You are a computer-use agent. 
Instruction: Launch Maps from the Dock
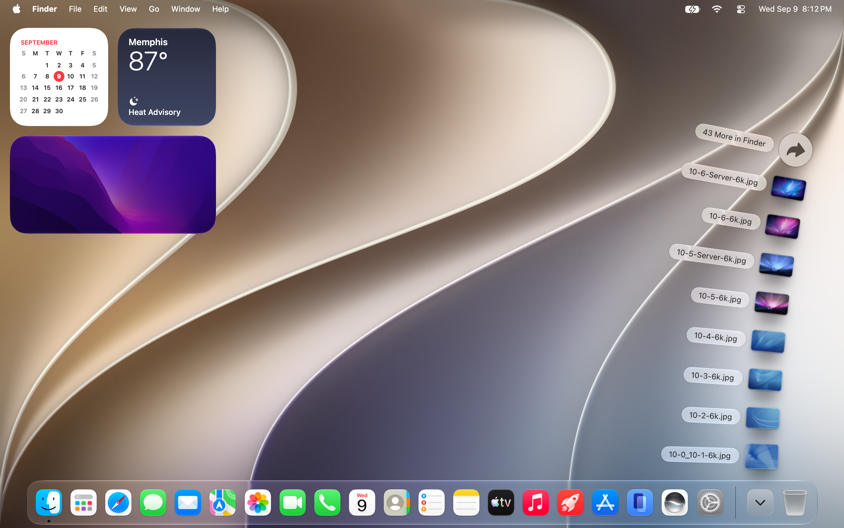coord(222,503)
